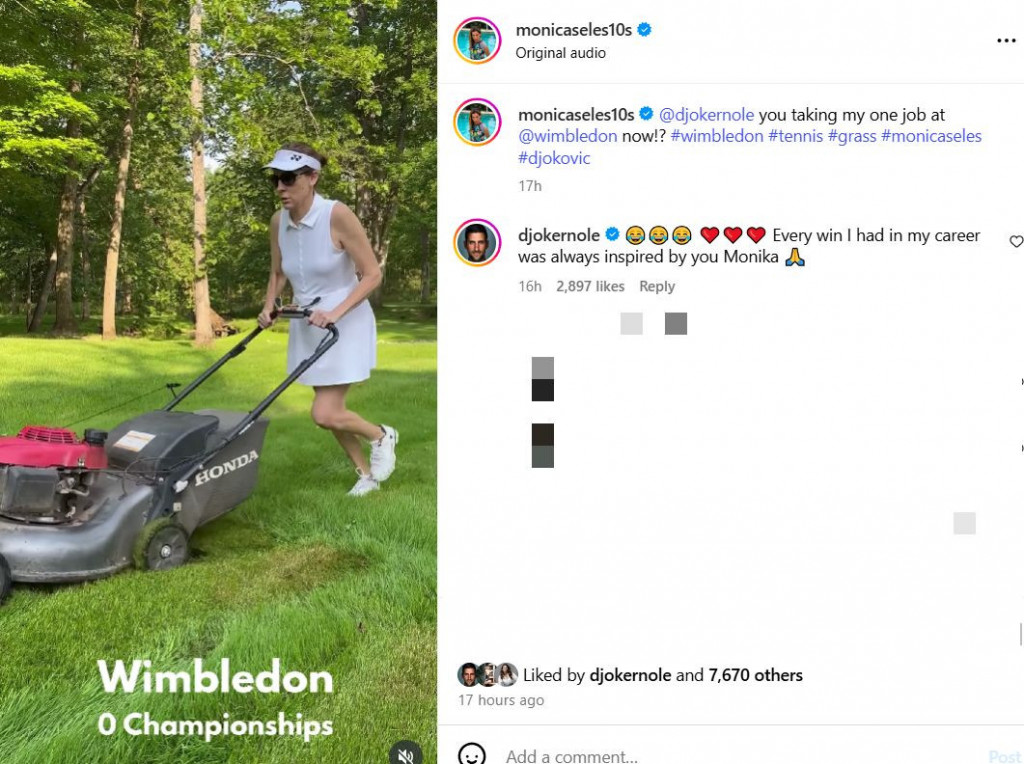Follow the #tennis hashtag link
The height and width of the screenshot is (764, 1024).
[x=795, y=136]
